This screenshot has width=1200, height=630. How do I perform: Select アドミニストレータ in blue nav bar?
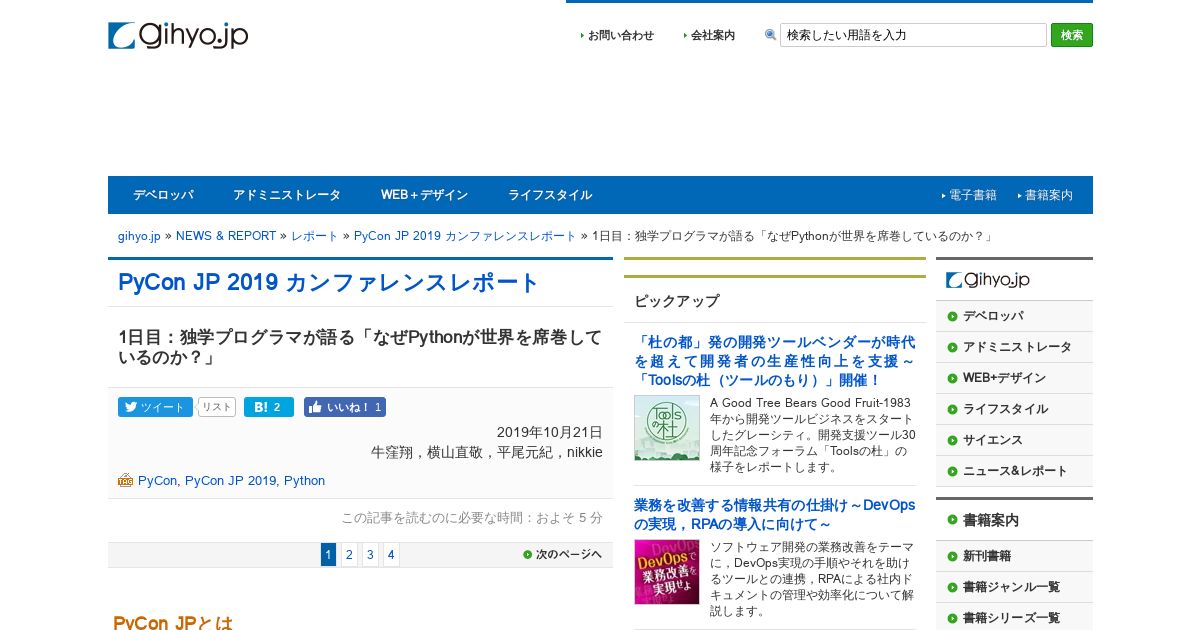pyautogui.click(x=287, y=195)
